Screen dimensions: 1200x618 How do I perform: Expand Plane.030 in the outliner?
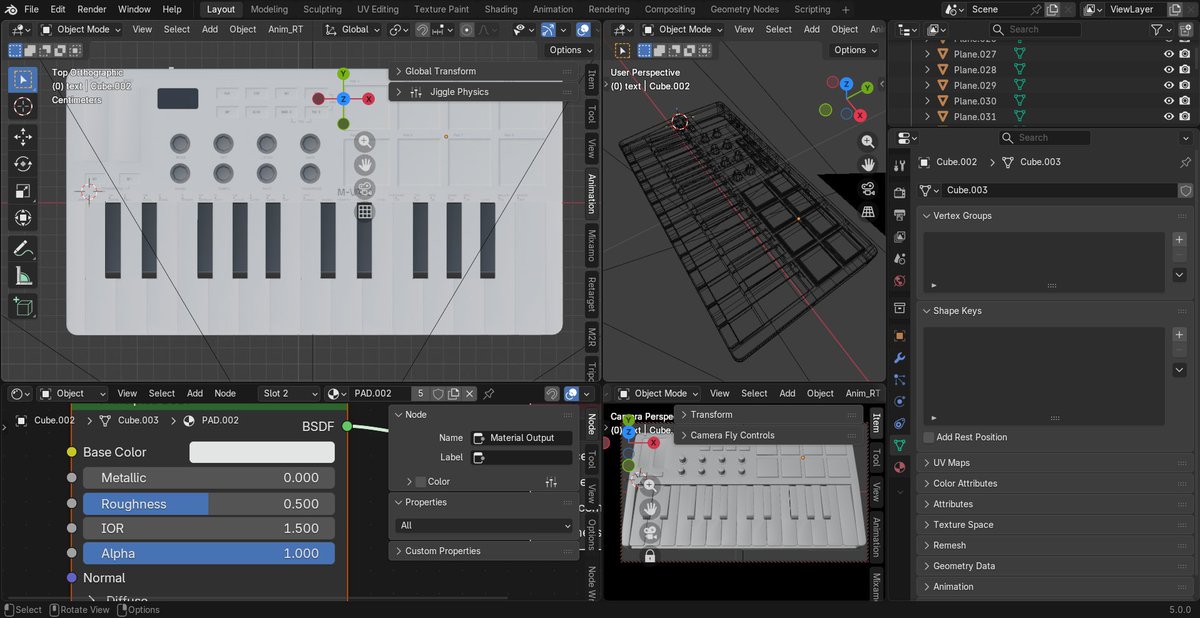pyautogui.click(x=927, y=101)
